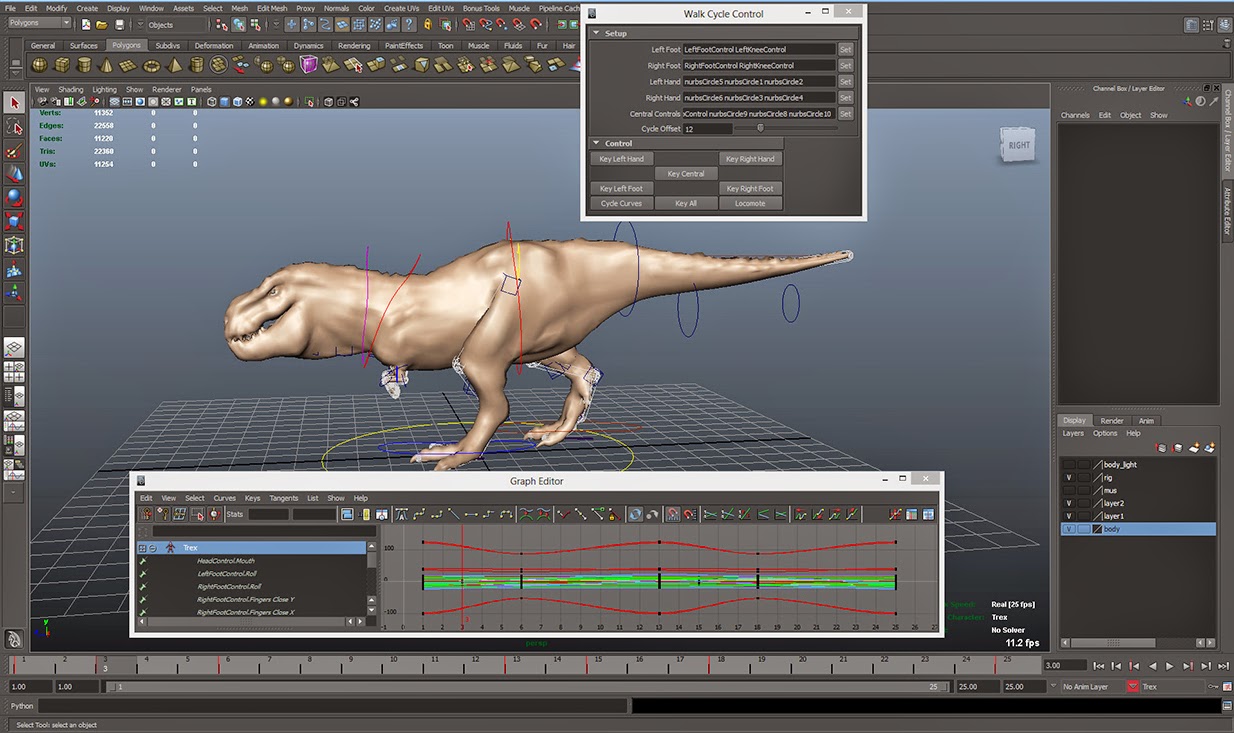Image resolution: width=1234 pixels, height=733 pixels.
Task: Open Tangents menu in Graph Editor
Action: [283, 498]
